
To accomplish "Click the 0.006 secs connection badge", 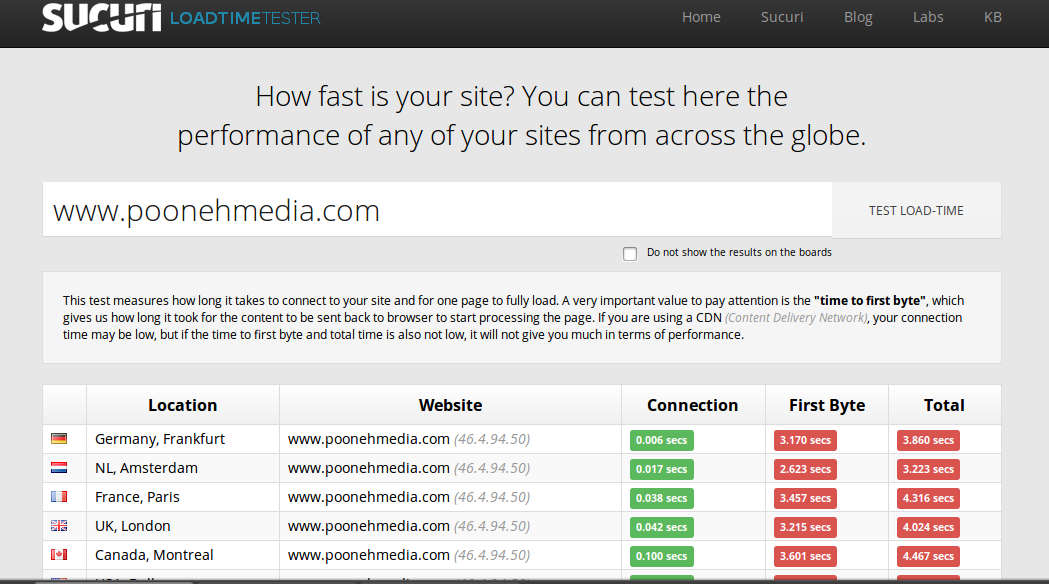I will pyautogui.click(x=662, y=440).
